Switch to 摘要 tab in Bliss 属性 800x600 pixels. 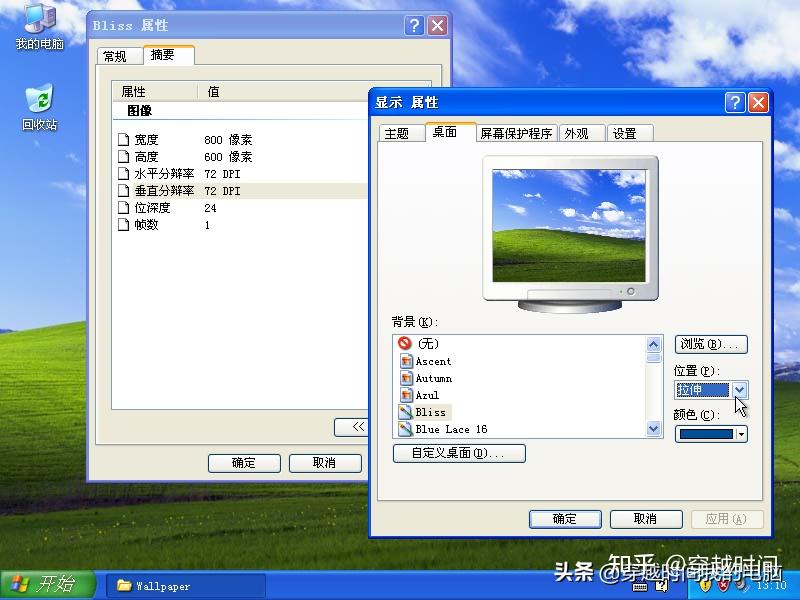tap(168, 55)
